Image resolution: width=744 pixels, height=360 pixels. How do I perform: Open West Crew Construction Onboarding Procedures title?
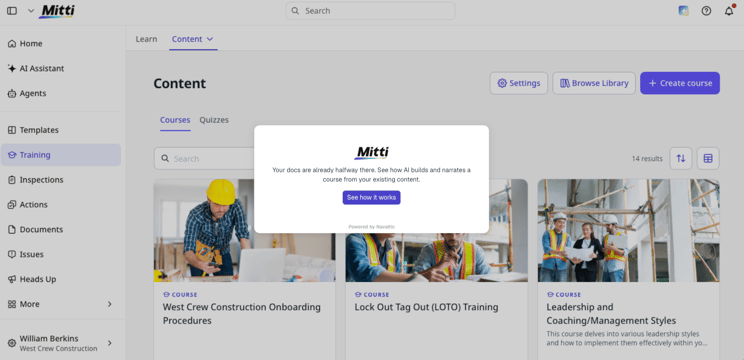click(242, 314)
